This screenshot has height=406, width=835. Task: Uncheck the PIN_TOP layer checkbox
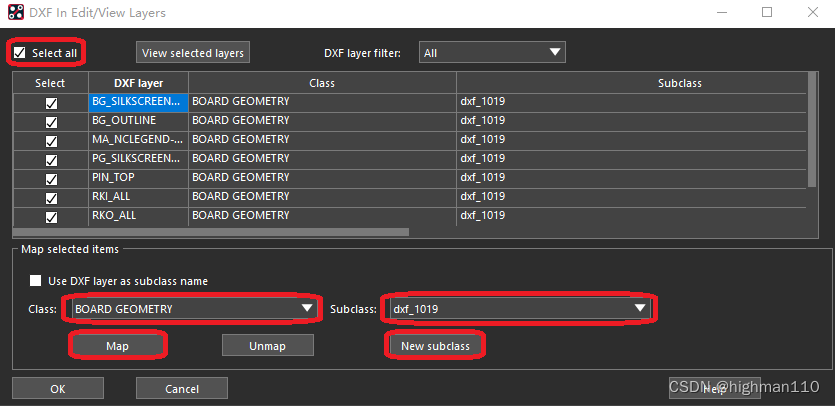tap(51, 179)
